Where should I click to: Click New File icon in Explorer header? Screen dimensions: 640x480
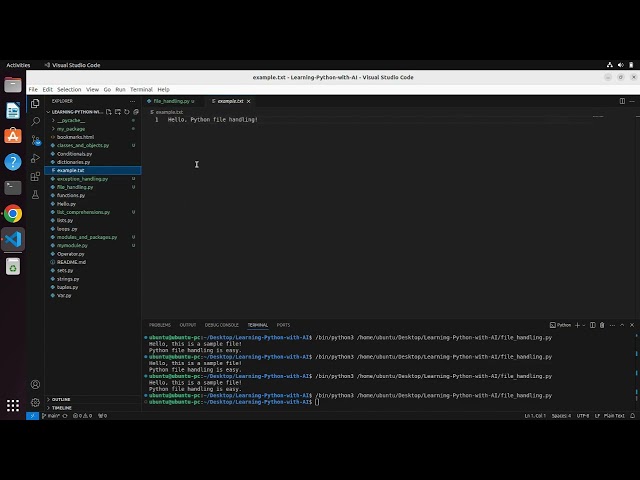coord(109,112)
